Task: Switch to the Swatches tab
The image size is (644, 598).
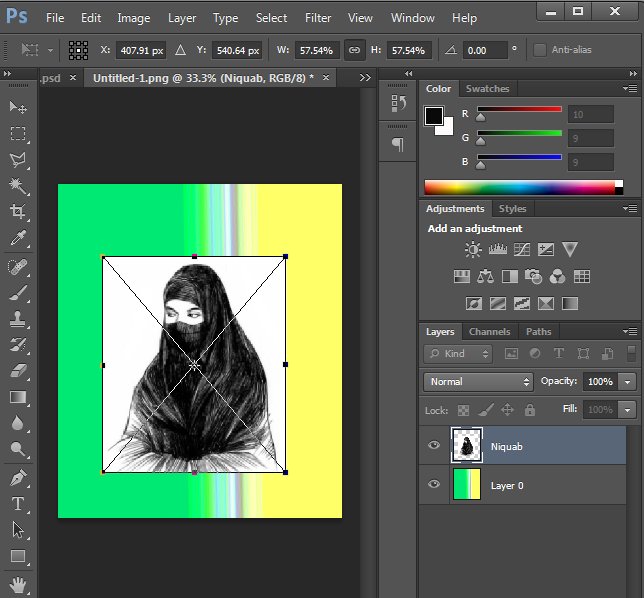Action: click(487, 89)
